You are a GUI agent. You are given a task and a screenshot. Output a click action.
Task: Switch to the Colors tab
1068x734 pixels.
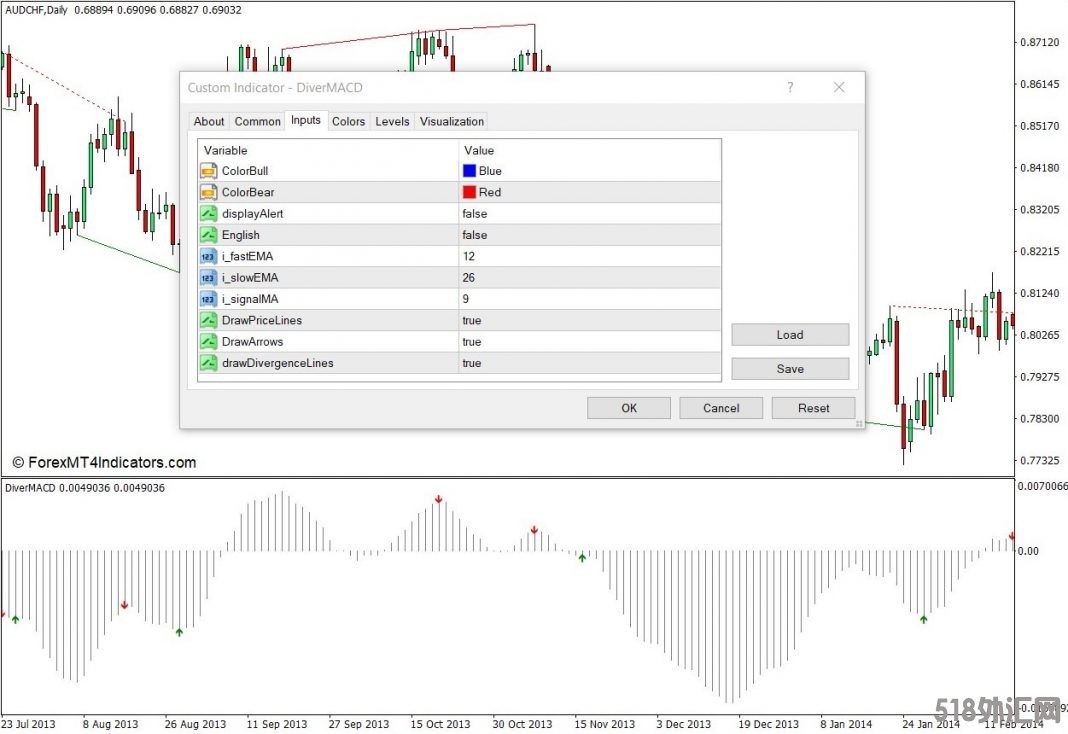(348, 122)
